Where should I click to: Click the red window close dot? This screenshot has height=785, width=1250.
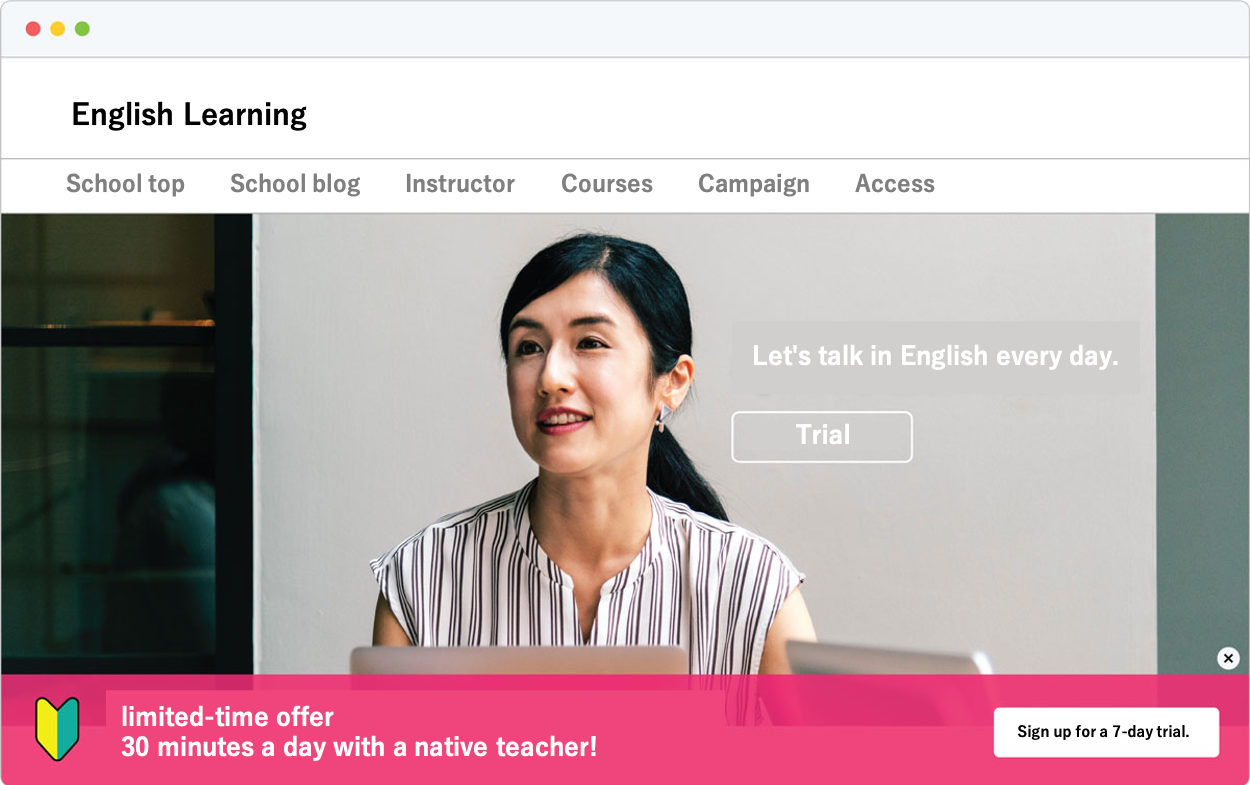pos(33,29)
